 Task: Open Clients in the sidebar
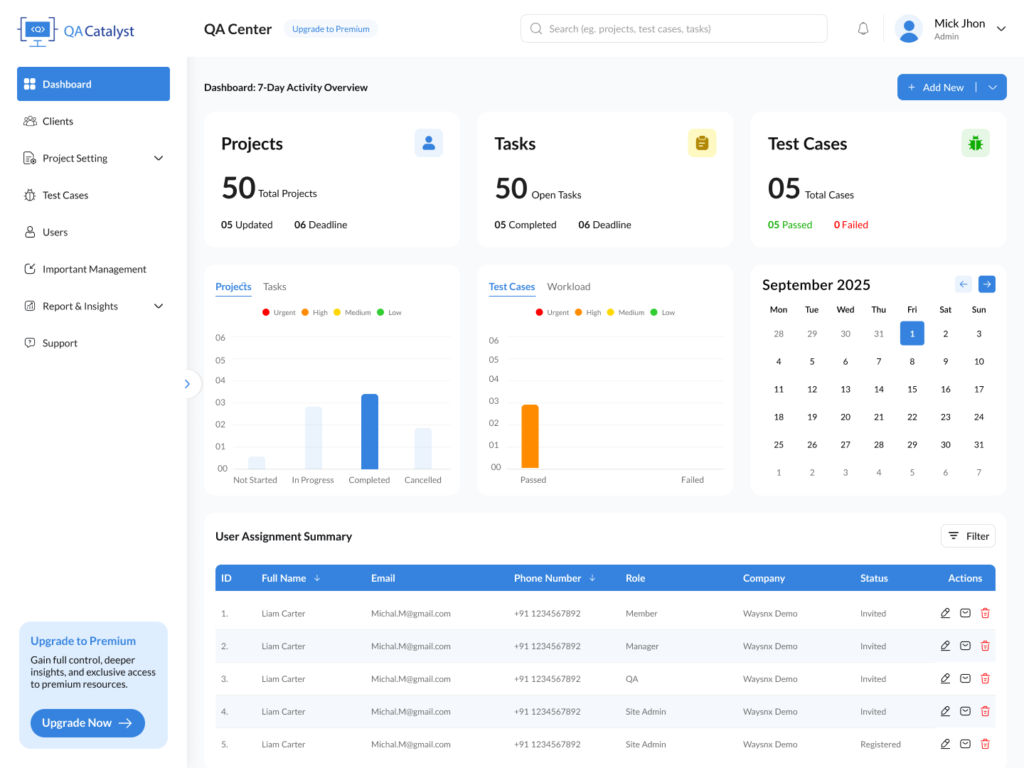point(58,121)
